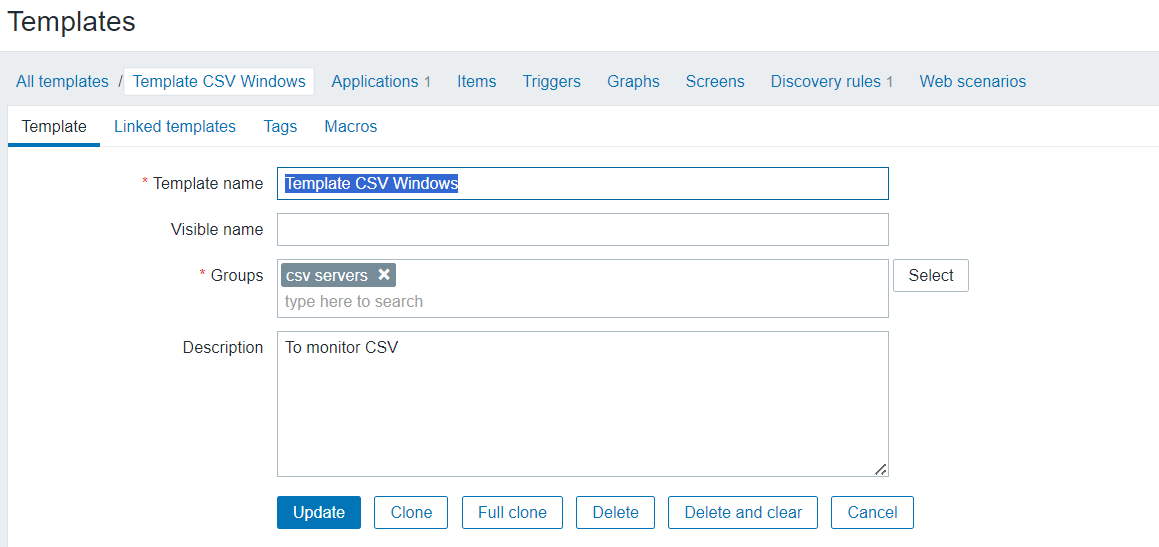Open the Linked templates tab
This screenshot has height=547, width=1159.
pos(175,126)
